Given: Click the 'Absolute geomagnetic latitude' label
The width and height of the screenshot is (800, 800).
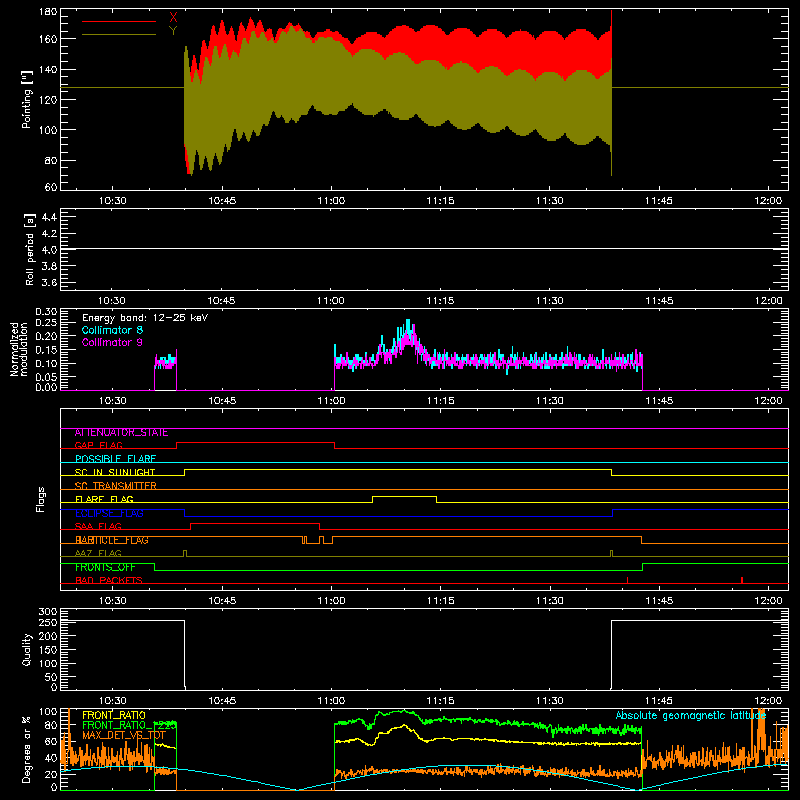Looking at the screenshot, I should pos(691,715).
